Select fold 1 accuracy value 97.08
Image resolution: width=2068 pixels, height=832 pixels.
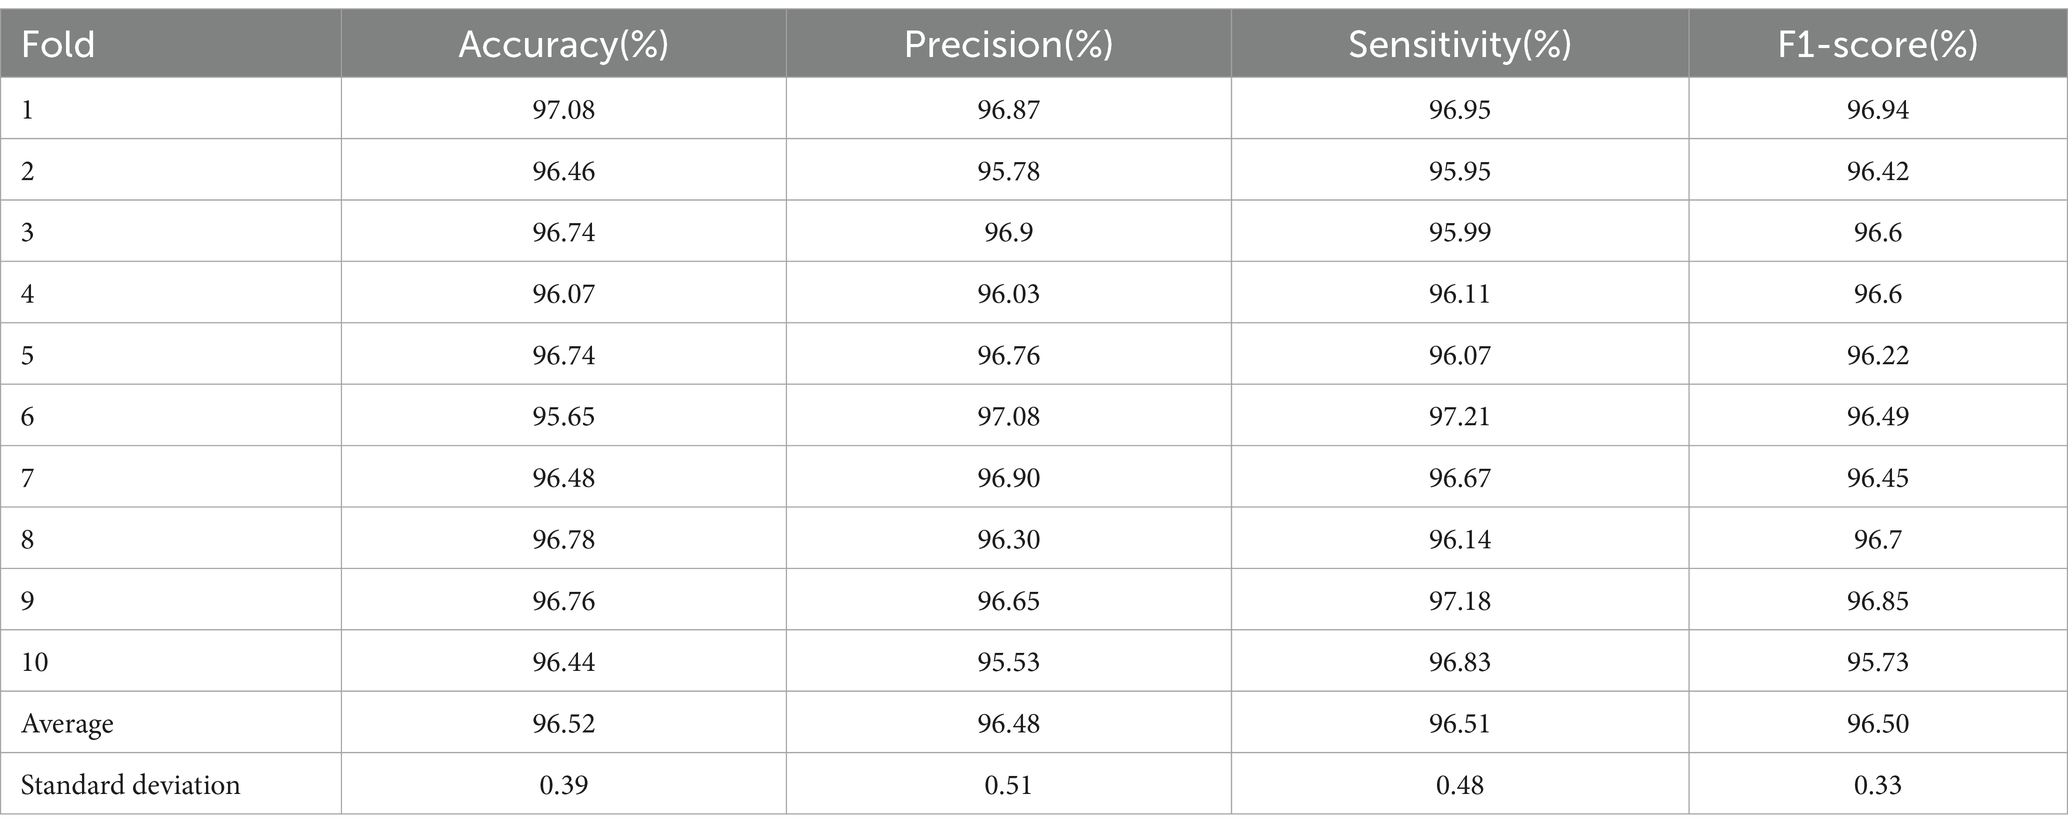point(563,109)
